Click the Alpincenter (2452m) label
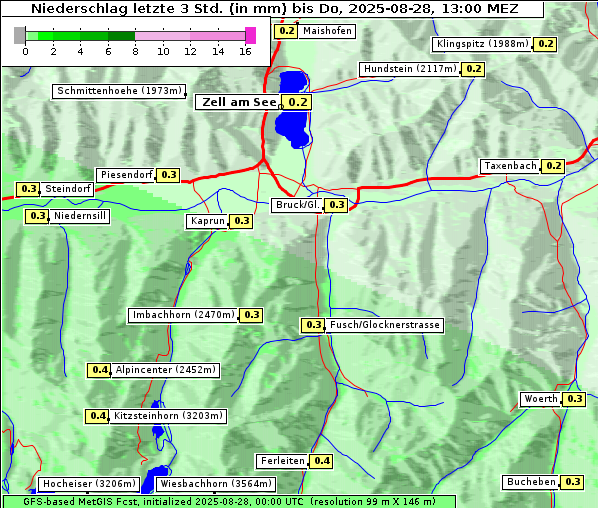The height and width of the screenshot is (508, 598). tap(166, 370)
